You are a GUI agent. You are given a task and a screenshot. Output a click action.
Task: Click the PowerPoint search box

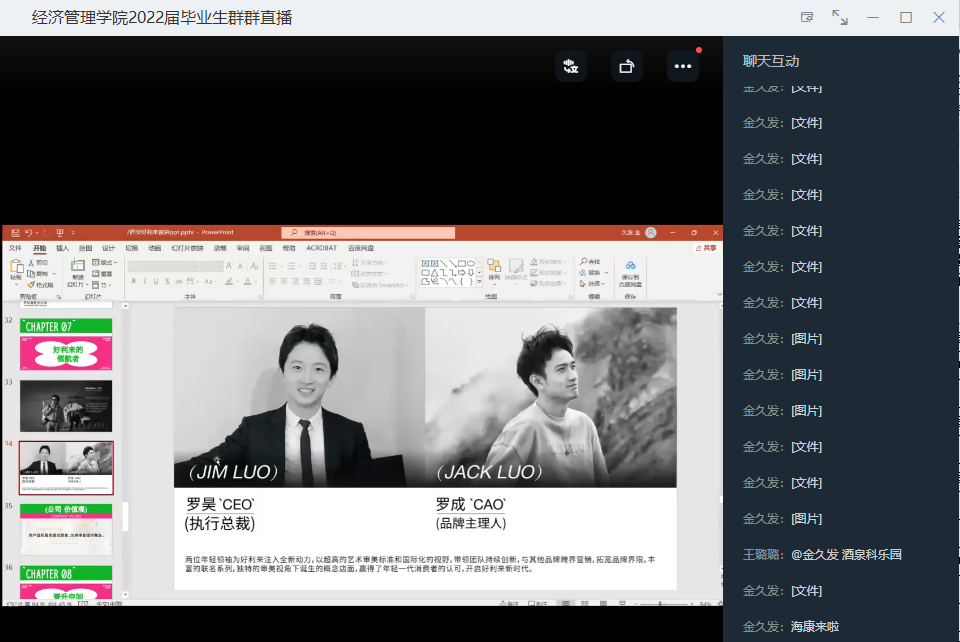[368, 232]
